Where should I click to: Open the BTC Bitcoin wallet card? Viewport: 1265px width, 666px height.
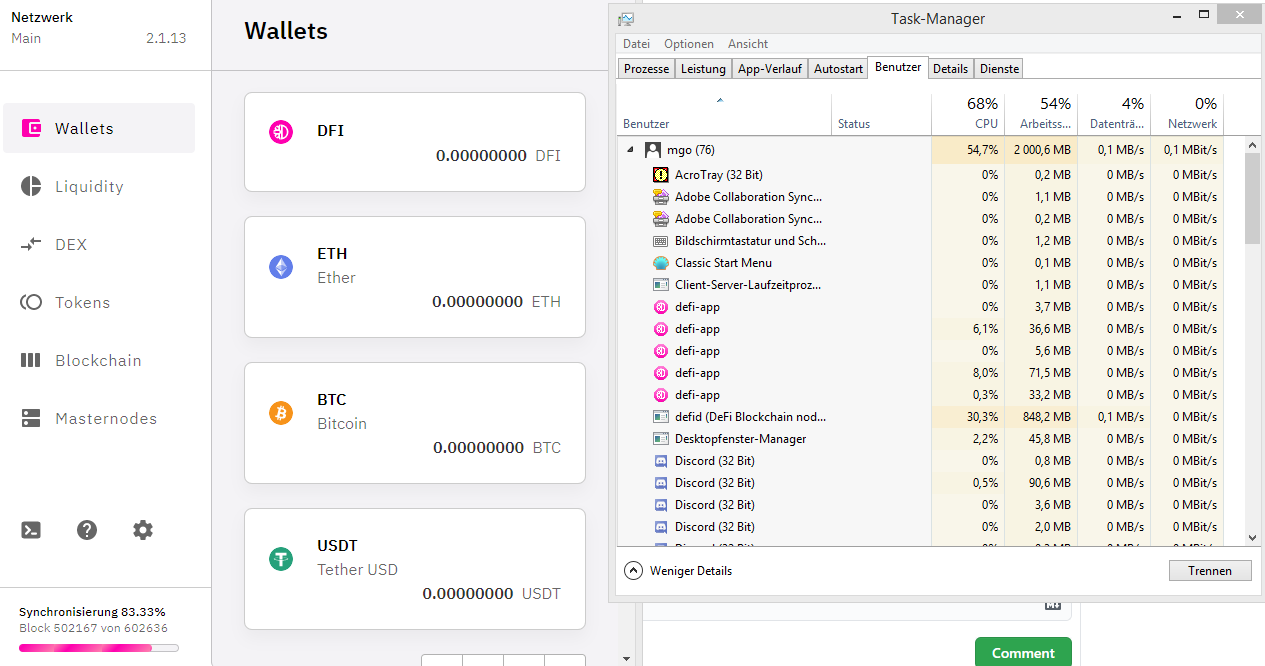coord(415,425)
